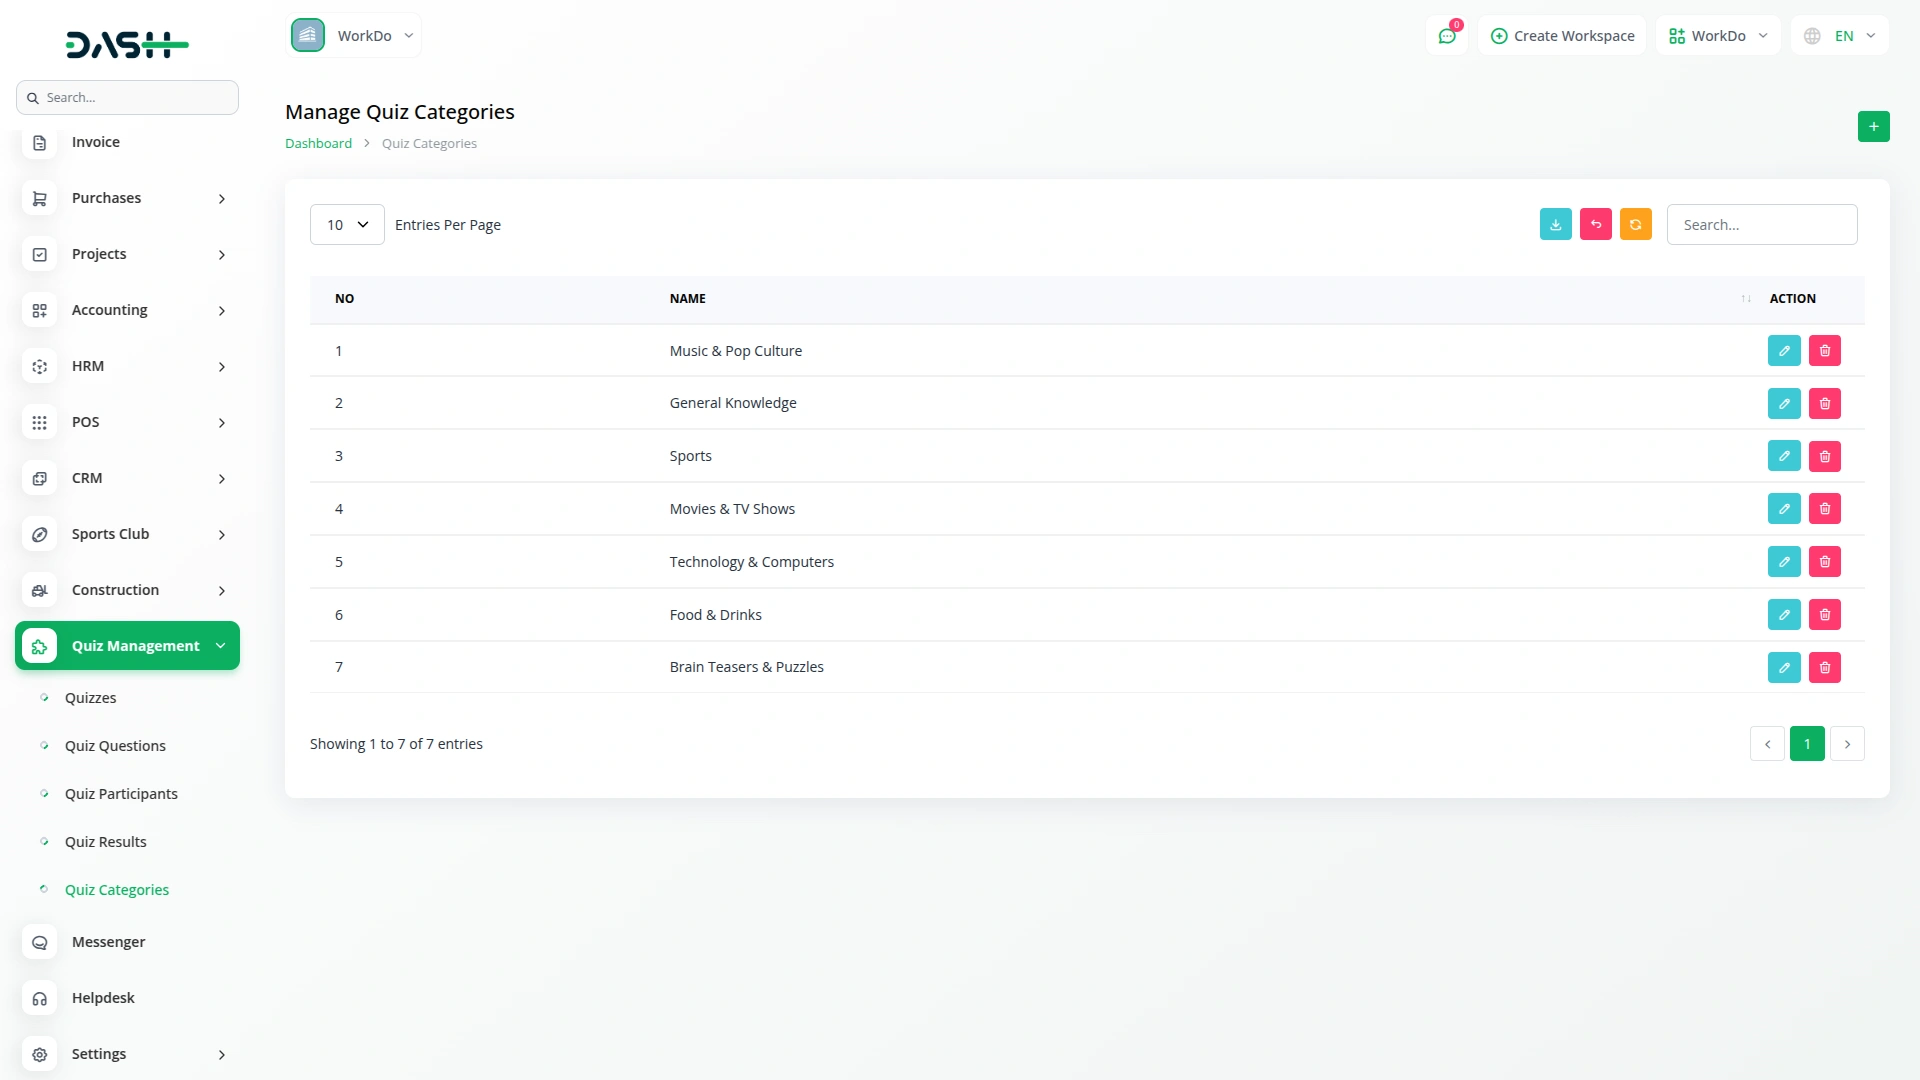The image size is (1920, 1080).
Task: Go to the Messenger sidebar item
Action: [x=108, y=942]
